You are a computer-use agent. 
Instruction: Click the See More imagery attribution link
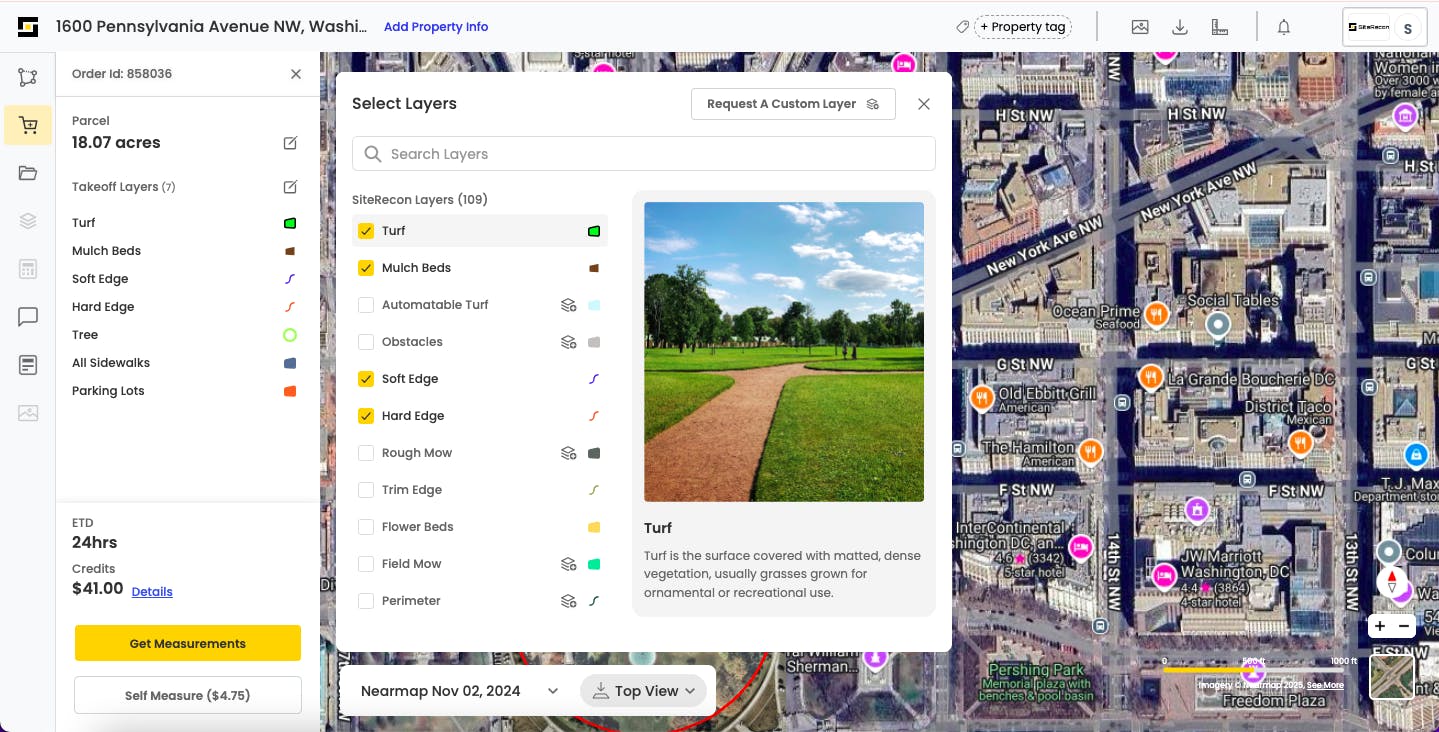[x=1325, y=685]
